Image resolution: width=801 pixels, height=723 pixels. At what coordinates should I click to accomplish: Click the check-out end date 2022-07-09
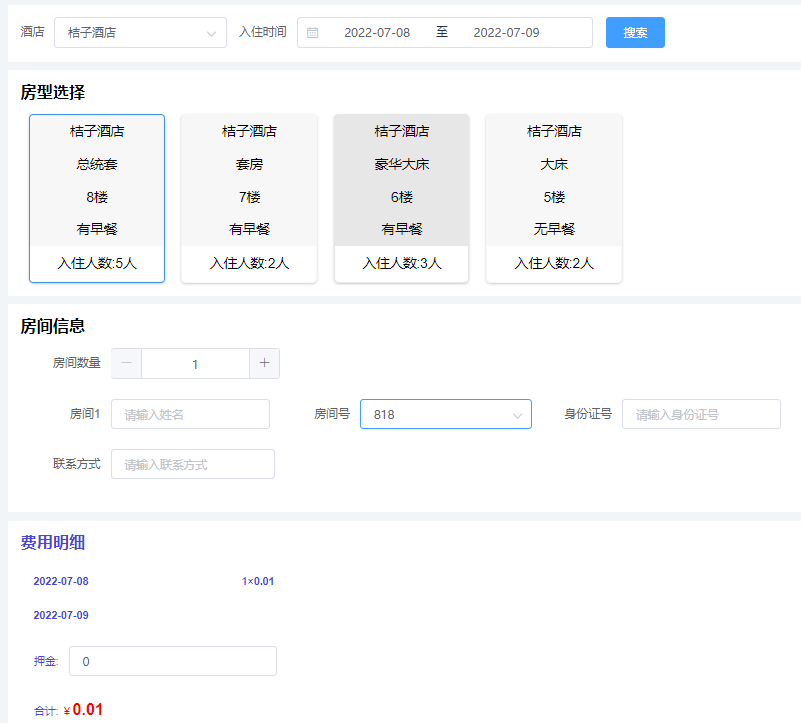(506, 33)
